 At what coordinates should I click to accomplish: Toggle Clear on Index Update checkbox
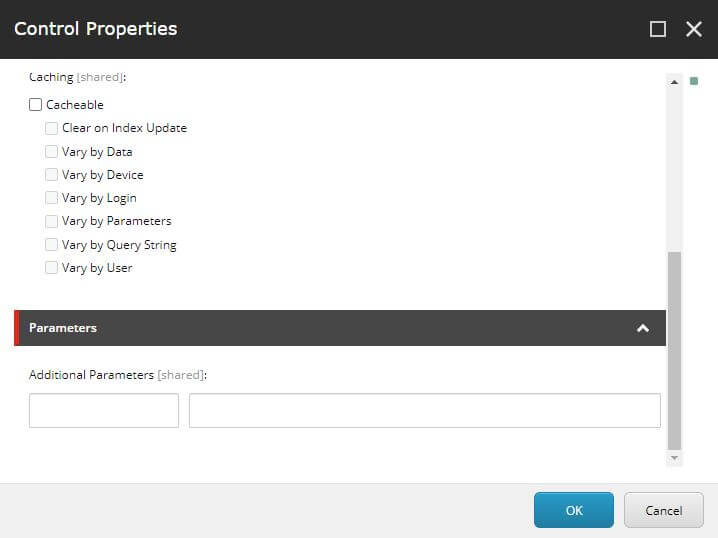(x=51, y=128)
